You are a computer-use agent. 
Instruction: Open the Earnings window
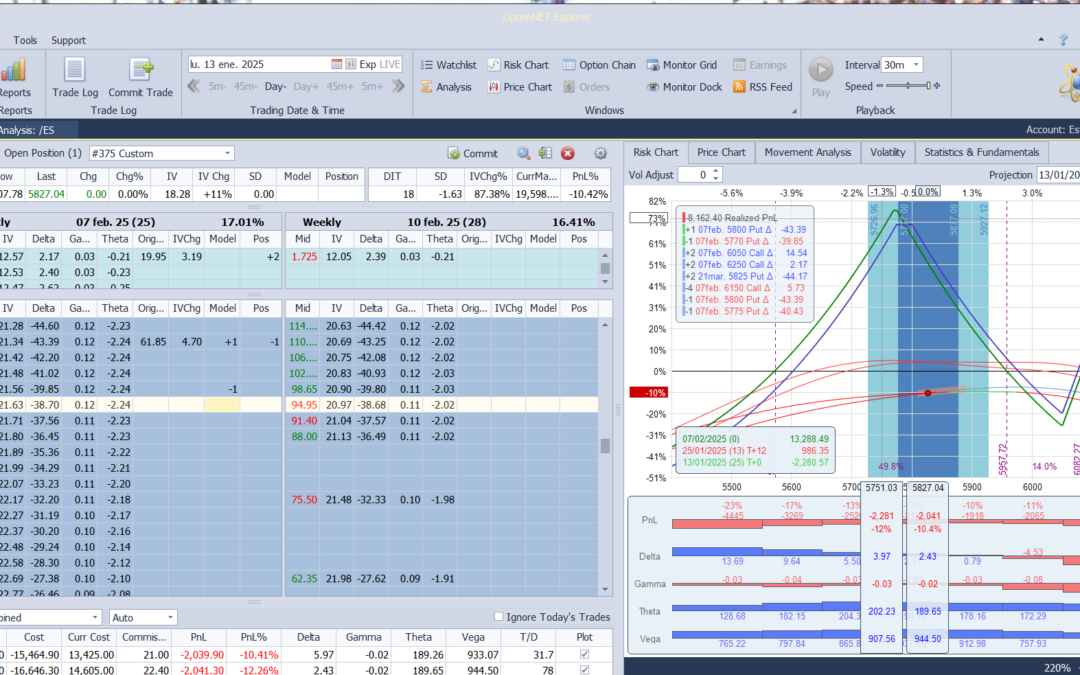click(x=760, y=65)
